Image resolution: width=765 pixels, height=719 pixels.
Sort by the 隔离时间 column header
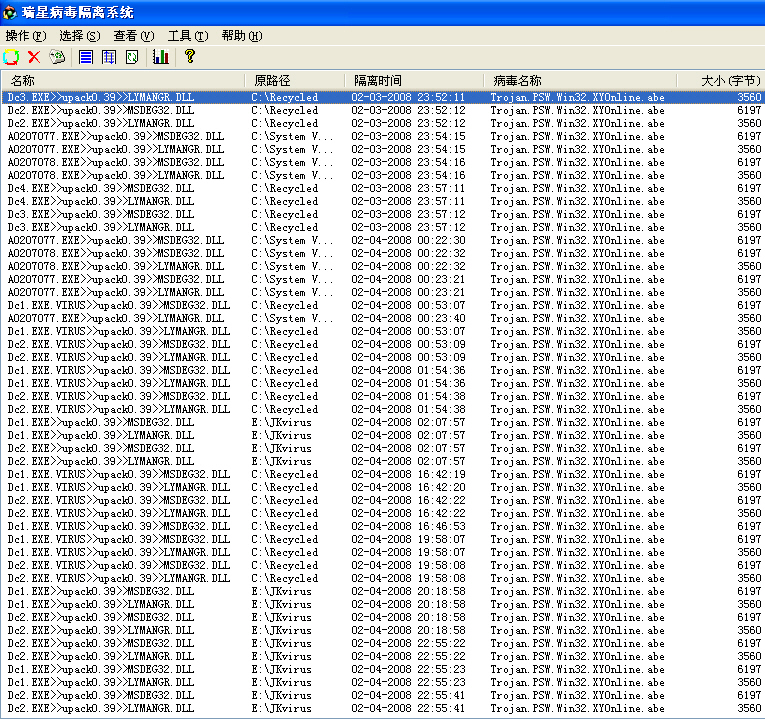tap(414, 80)
